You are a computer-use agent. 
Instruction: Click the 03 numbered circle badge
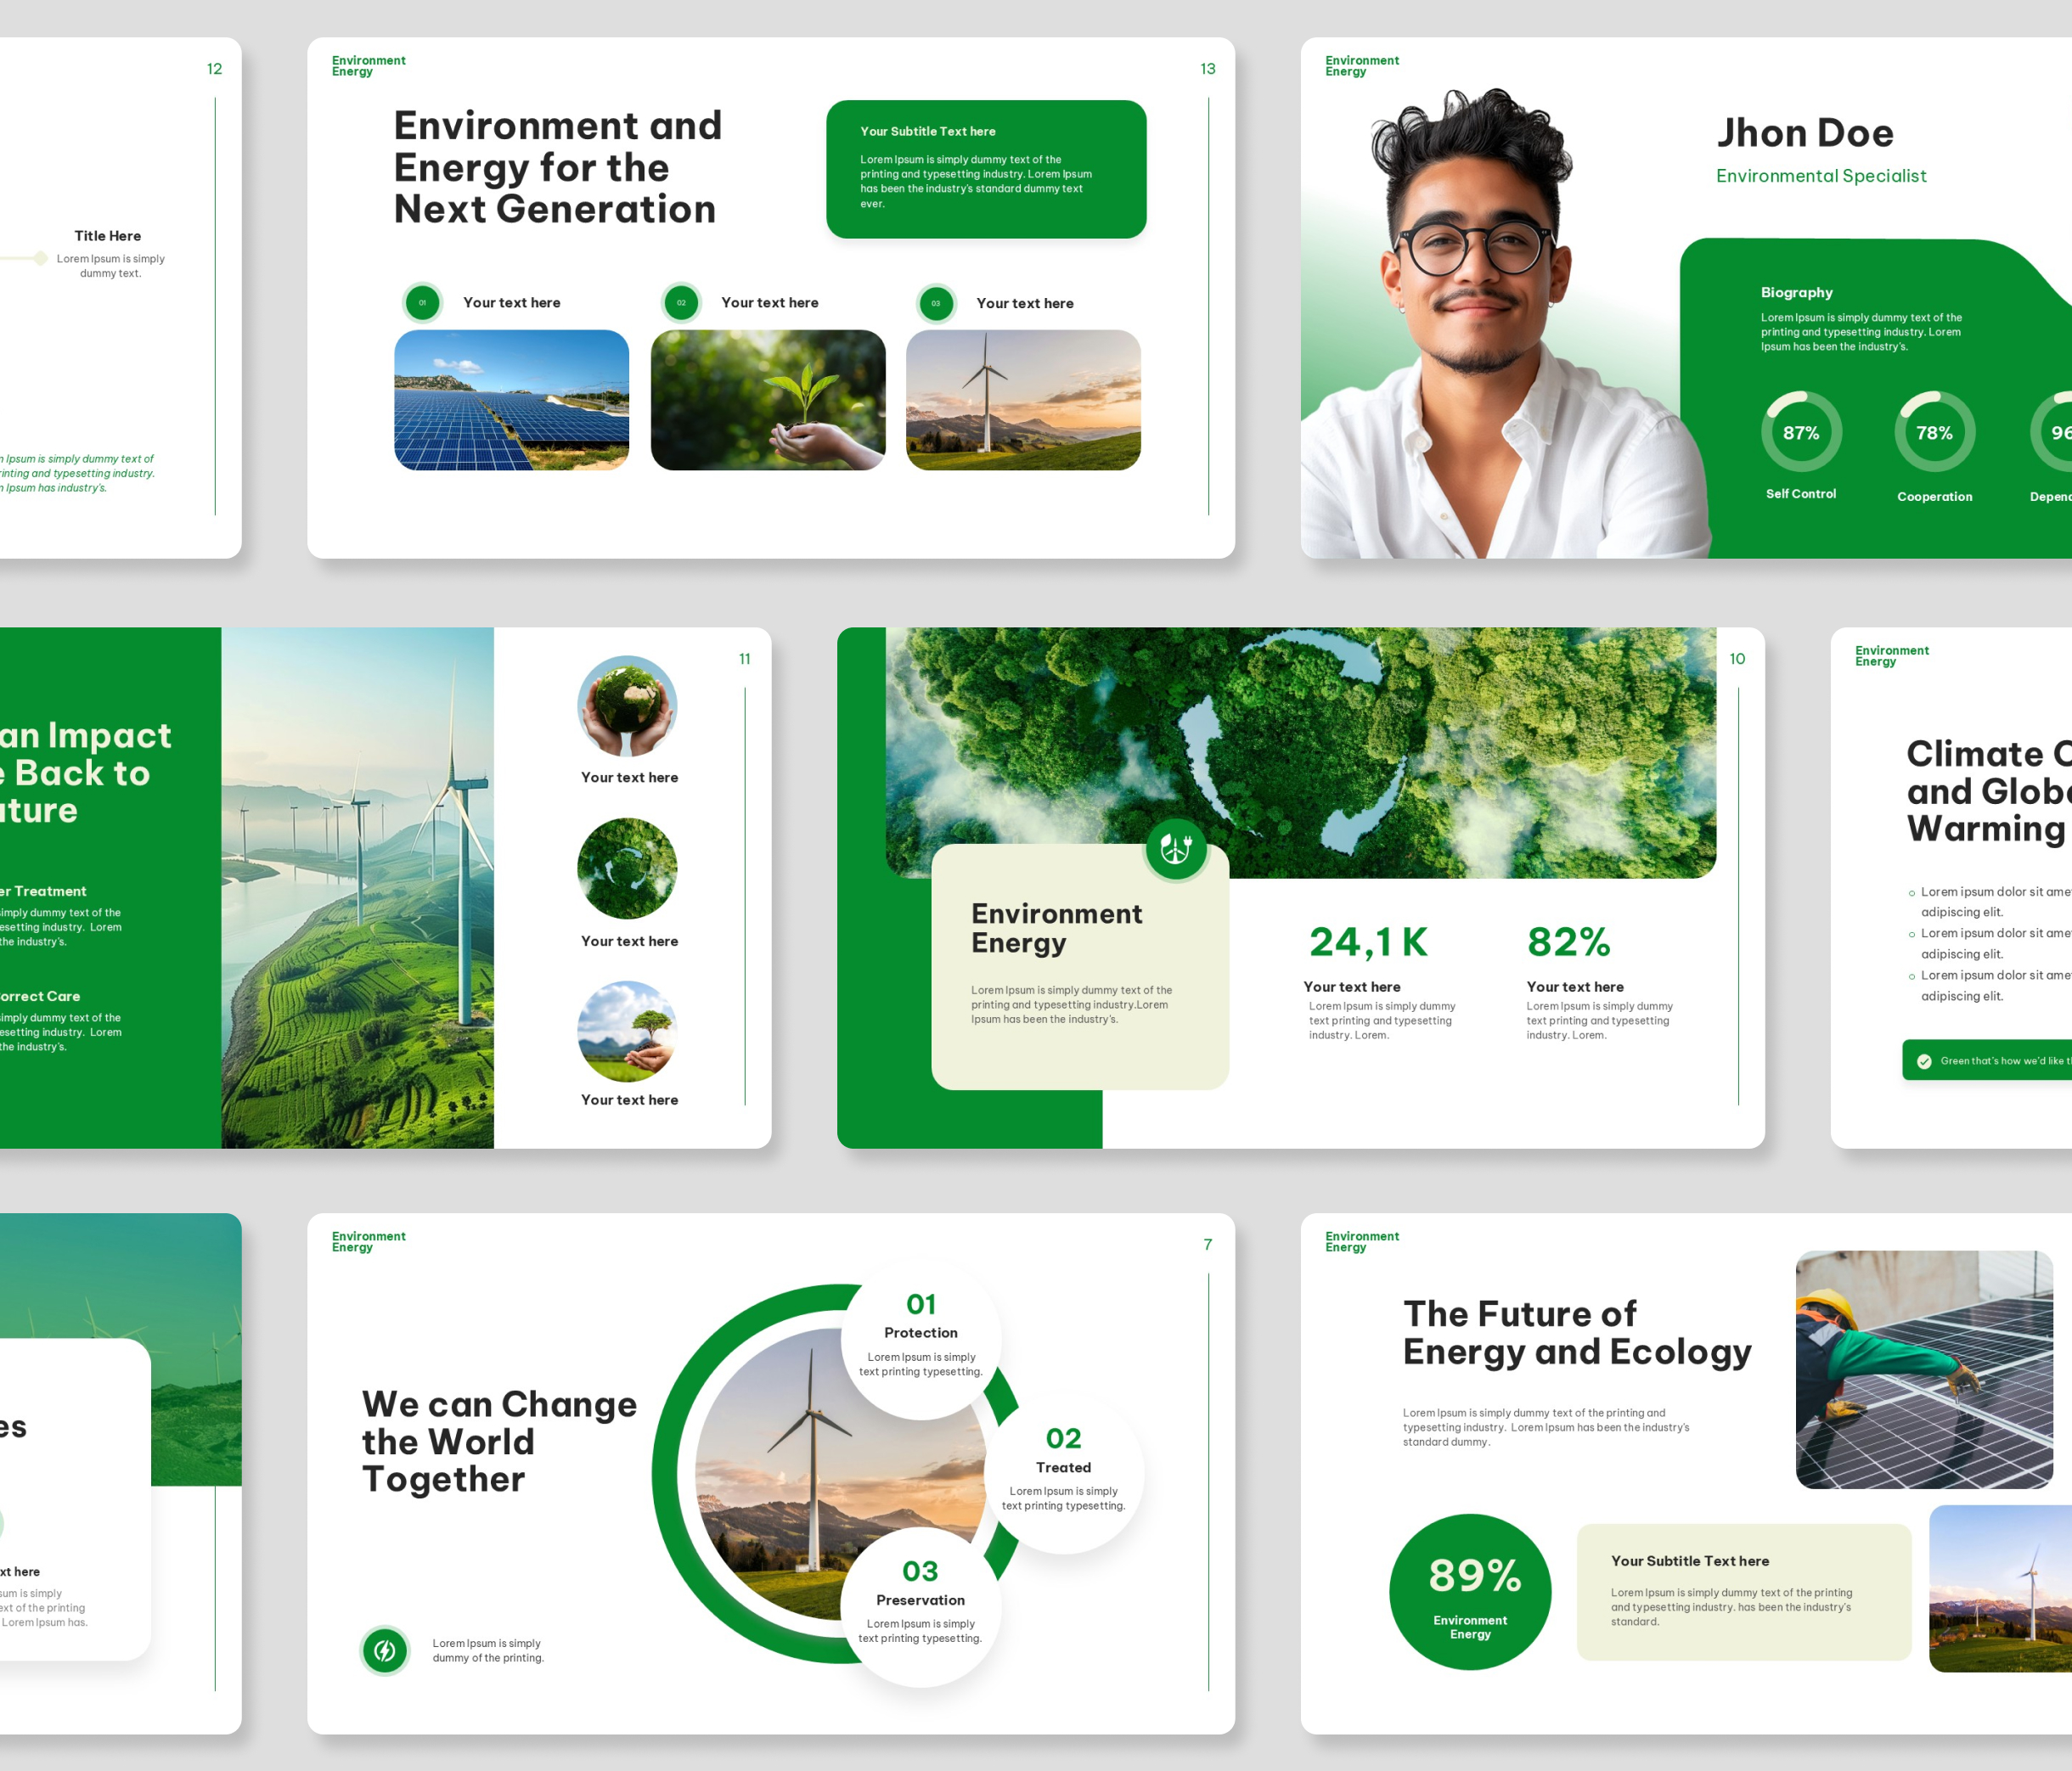click(x=936, y=303)
